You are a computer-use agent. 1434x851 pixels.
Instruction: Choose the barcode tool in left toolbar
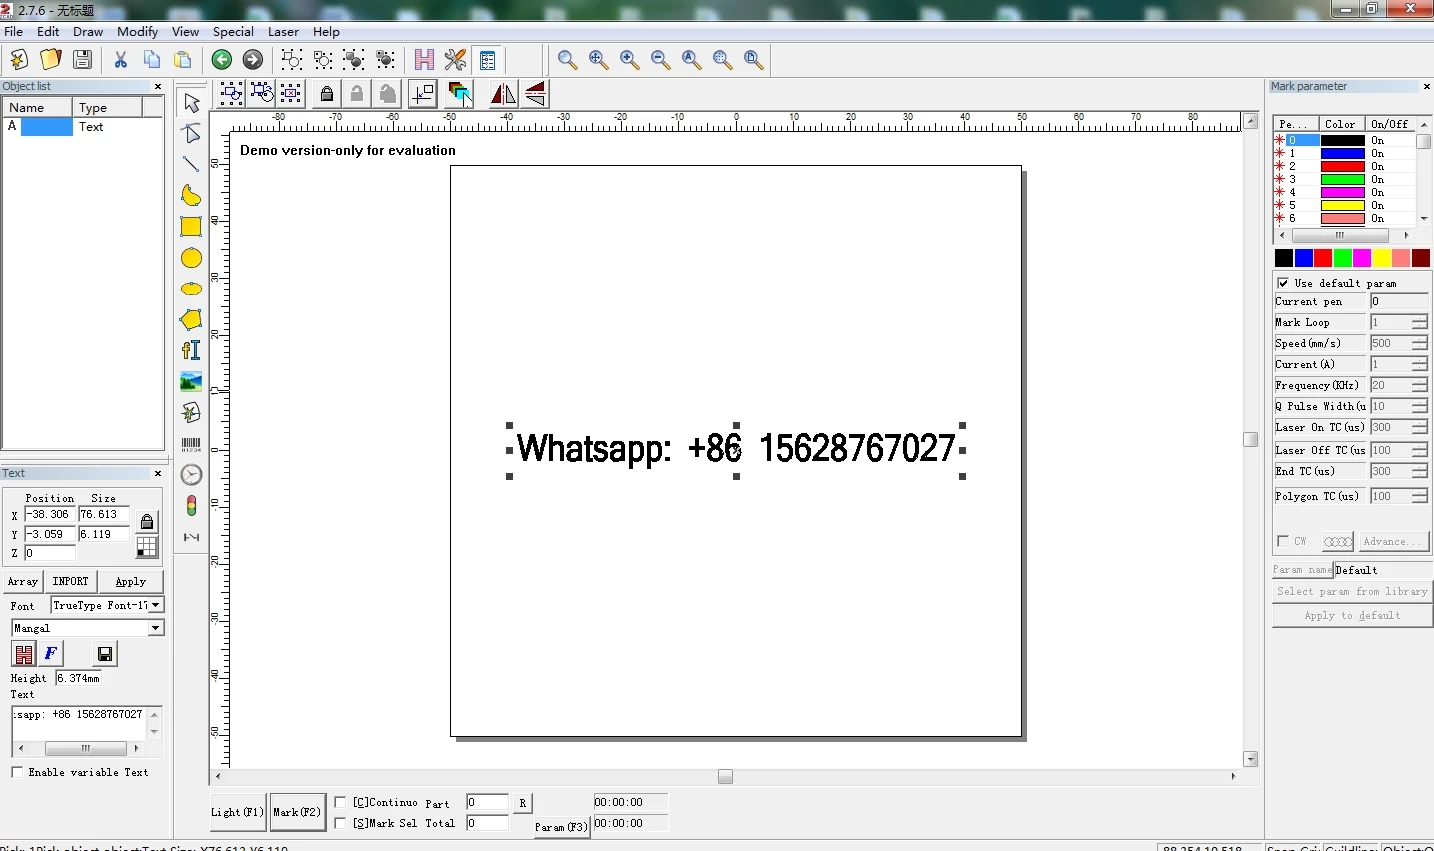coord(191,444)
